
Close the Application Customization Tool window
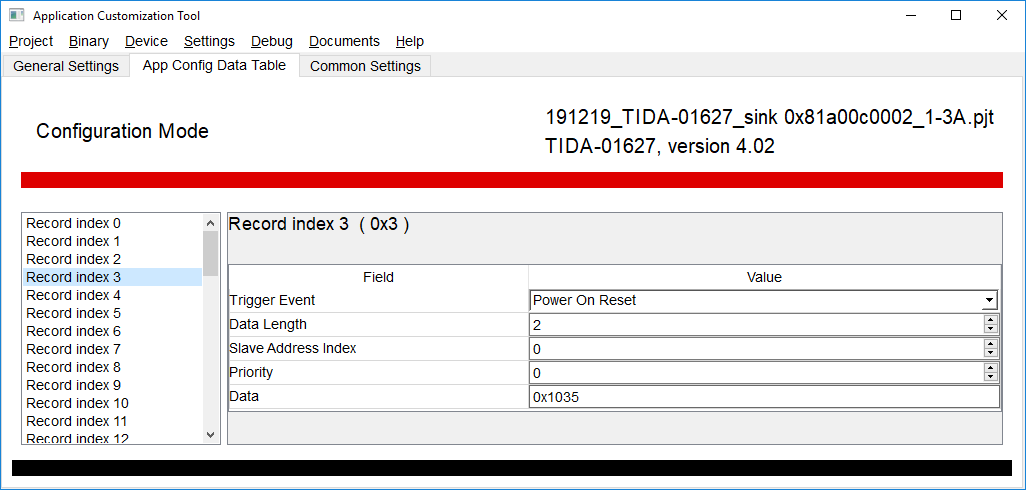pos(1001,16)
